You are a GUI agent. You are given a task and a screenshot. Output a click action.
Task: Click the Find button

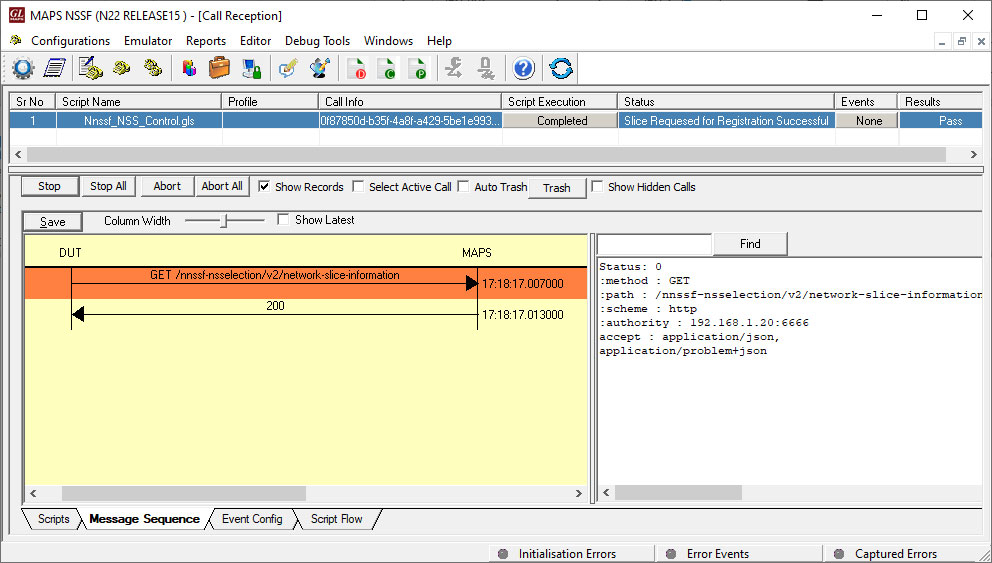(750, 244)
